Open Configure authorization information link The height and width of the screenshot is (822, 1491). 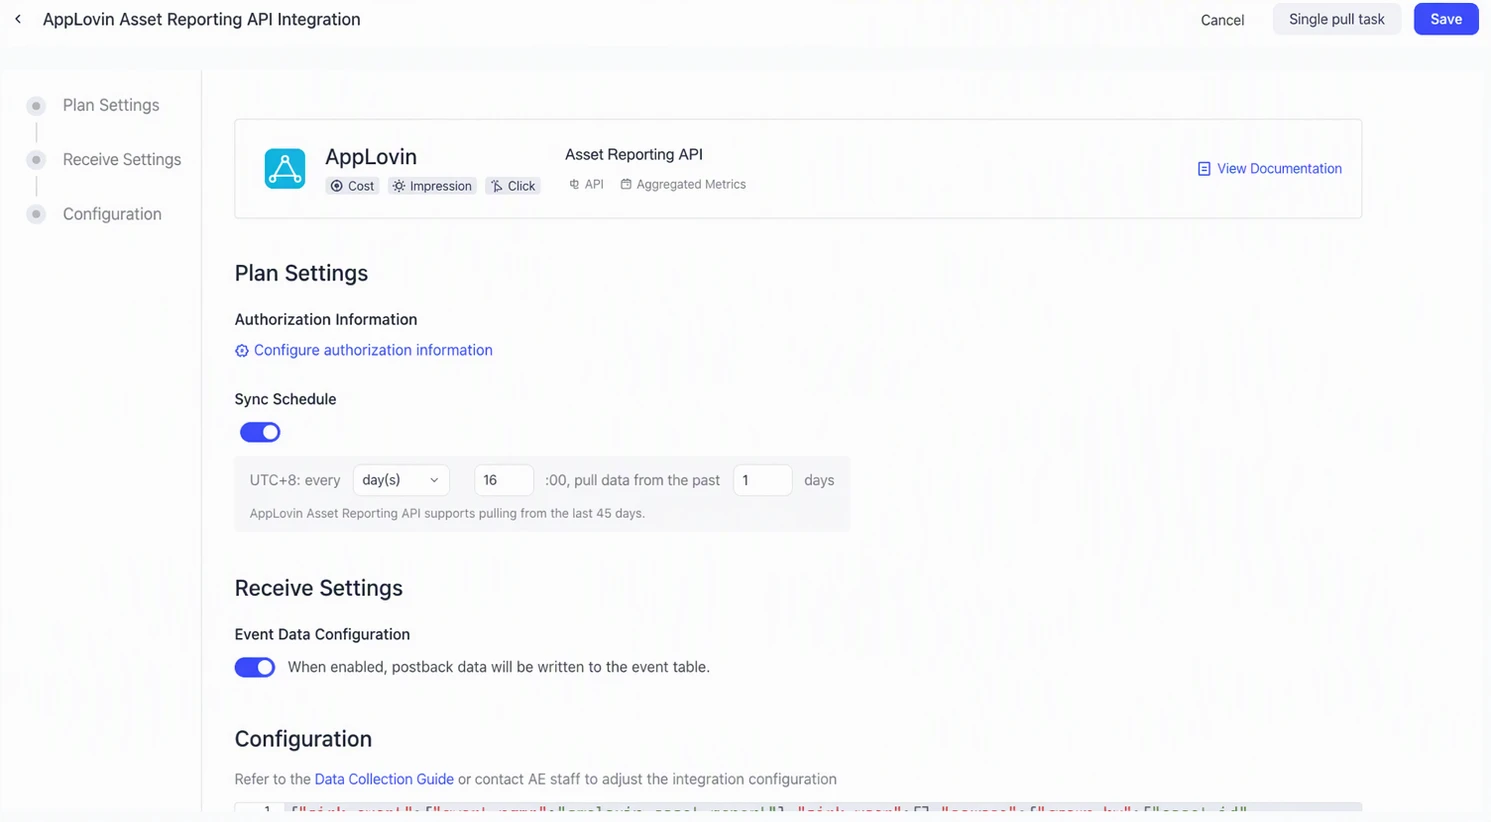click(x=373, y=350)
